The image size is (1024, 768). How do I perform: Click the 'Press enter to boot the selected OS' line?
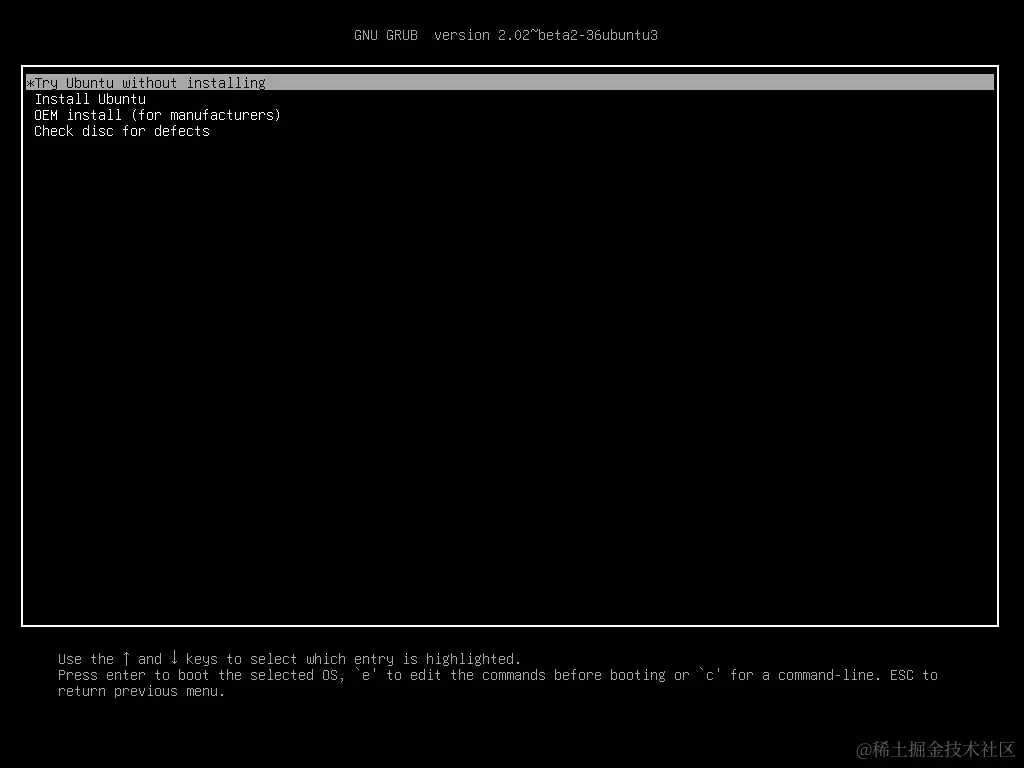[x=498, y=675]
